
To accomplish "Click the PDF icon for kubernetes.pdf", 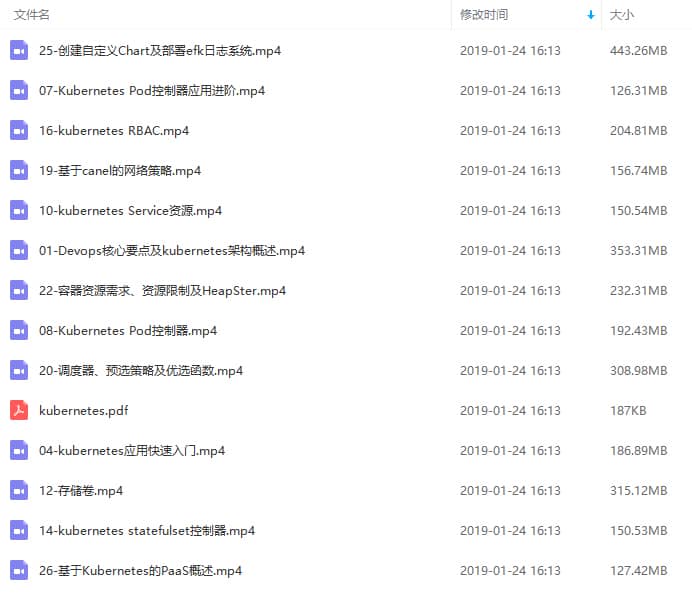I will pyautogui.click(x=19, y=410).
